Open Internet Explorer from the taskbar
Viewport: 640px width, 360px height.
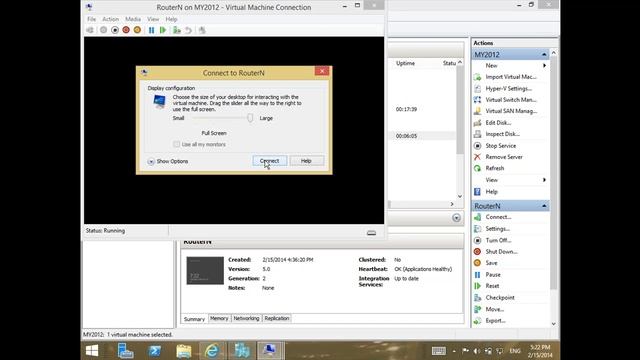click(x=212, y=351)
